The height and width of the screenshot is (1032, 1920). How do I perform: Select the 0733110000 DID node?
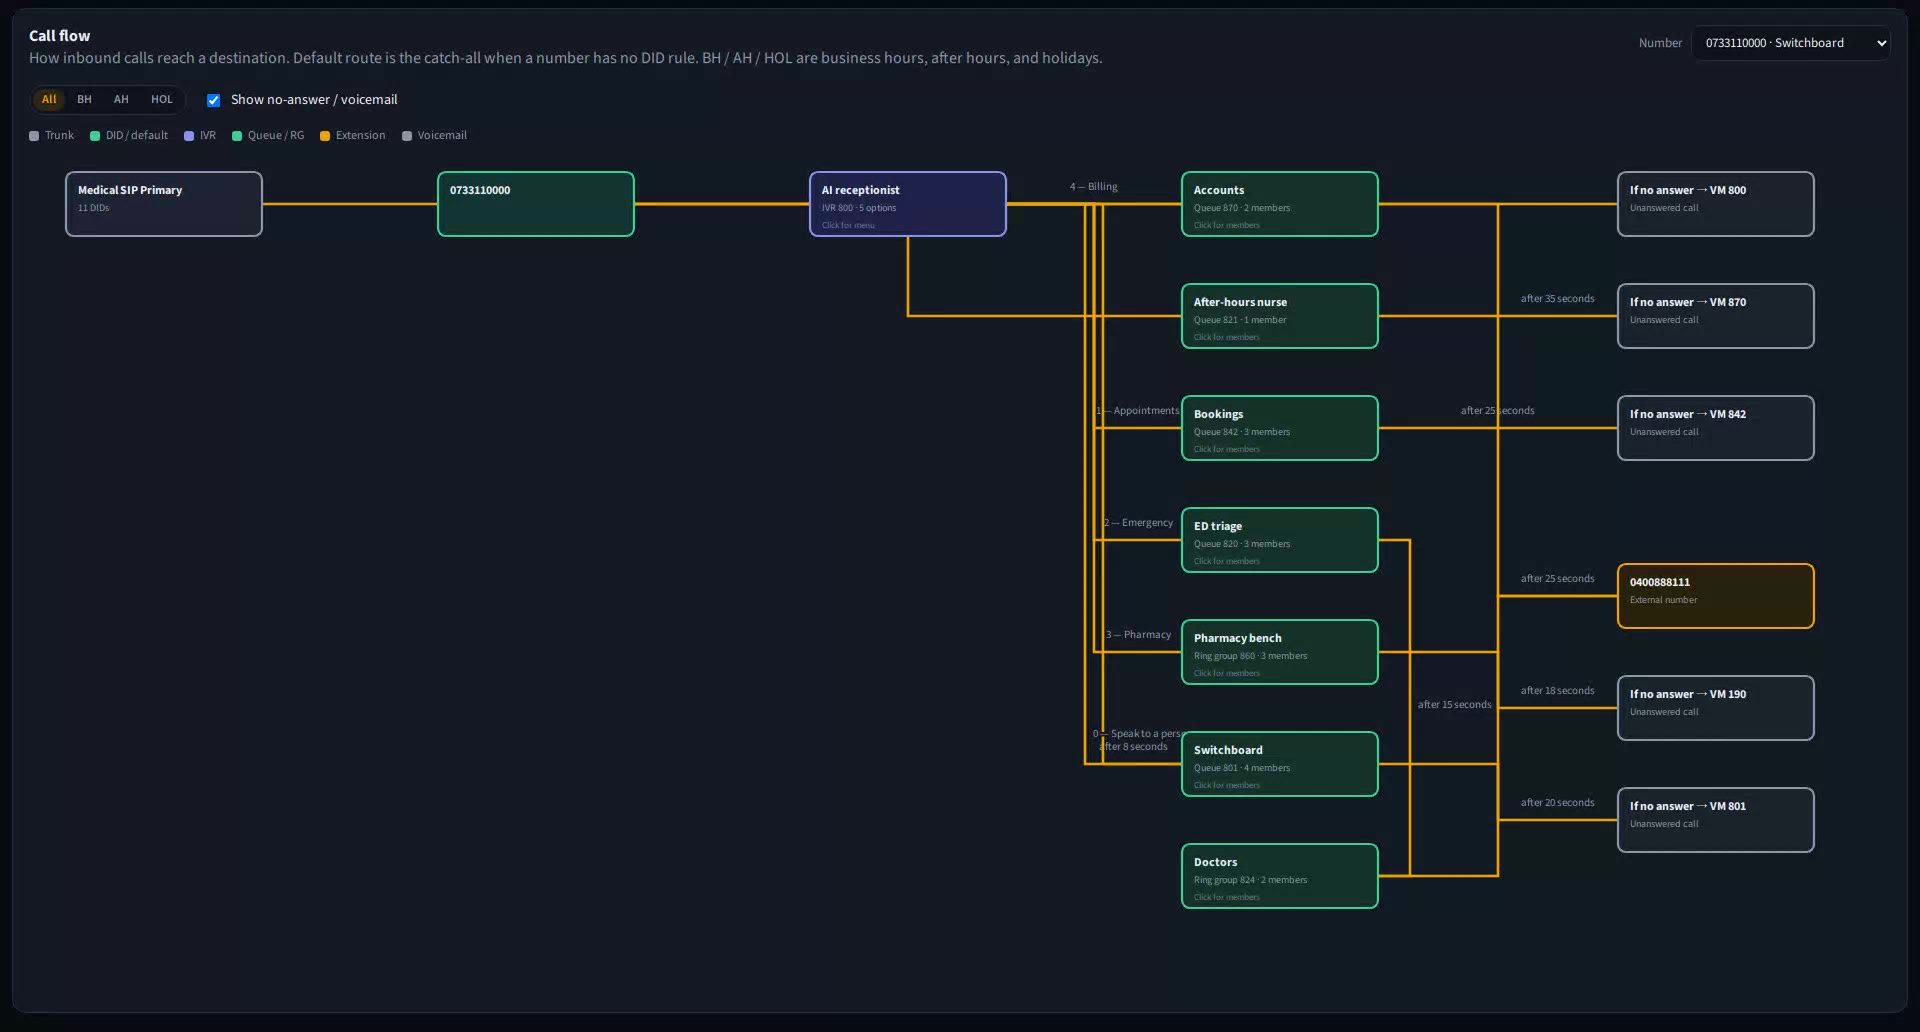[536, 204]
